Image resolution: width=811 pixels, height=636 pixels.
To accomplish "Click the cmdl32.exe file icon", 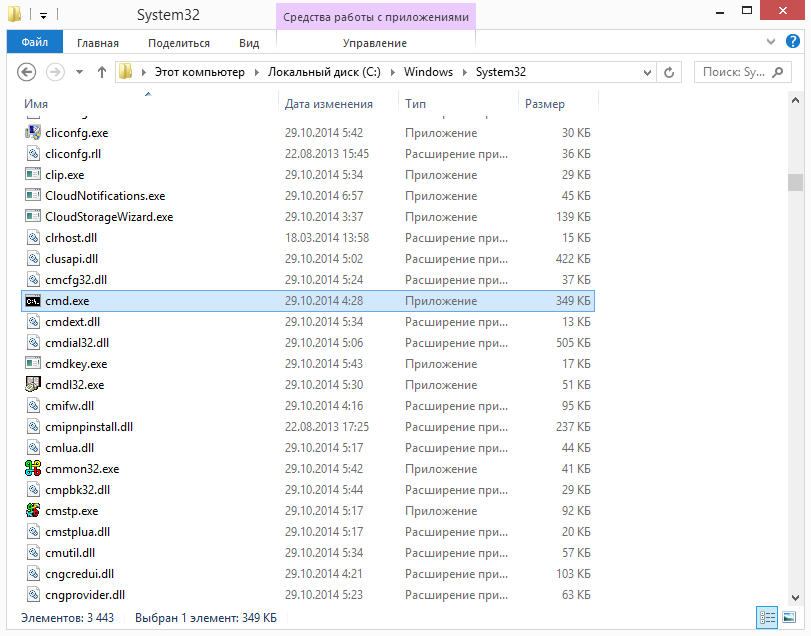I will (33, 384).
